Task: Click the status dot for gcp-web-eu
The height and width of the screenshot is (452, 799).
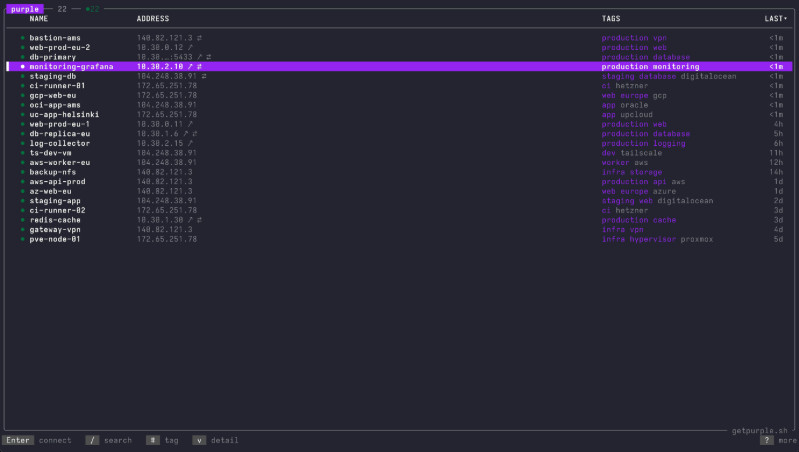Action: (22, 95)
